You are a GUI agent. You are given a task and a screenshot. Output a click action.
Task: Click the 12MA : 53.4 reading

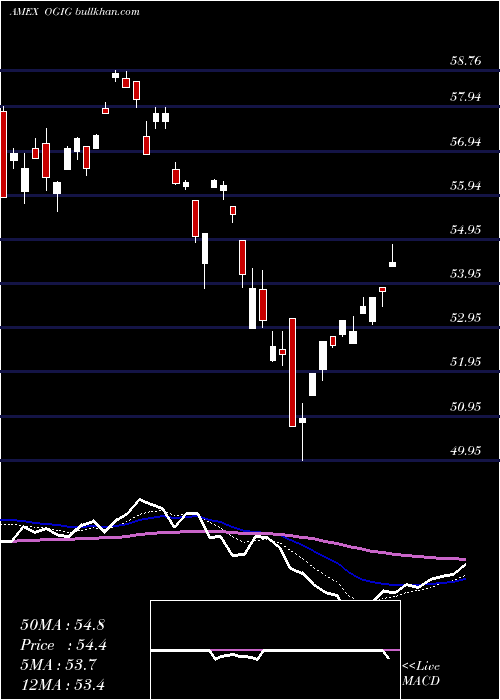point(62,684)
